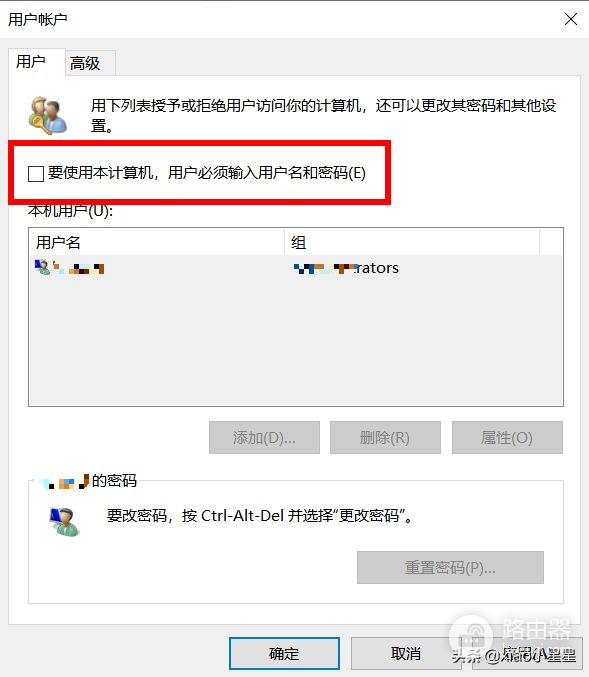Sort by the 用户名 column header
Screen dimensions: 589x677
tap(156, 242)
